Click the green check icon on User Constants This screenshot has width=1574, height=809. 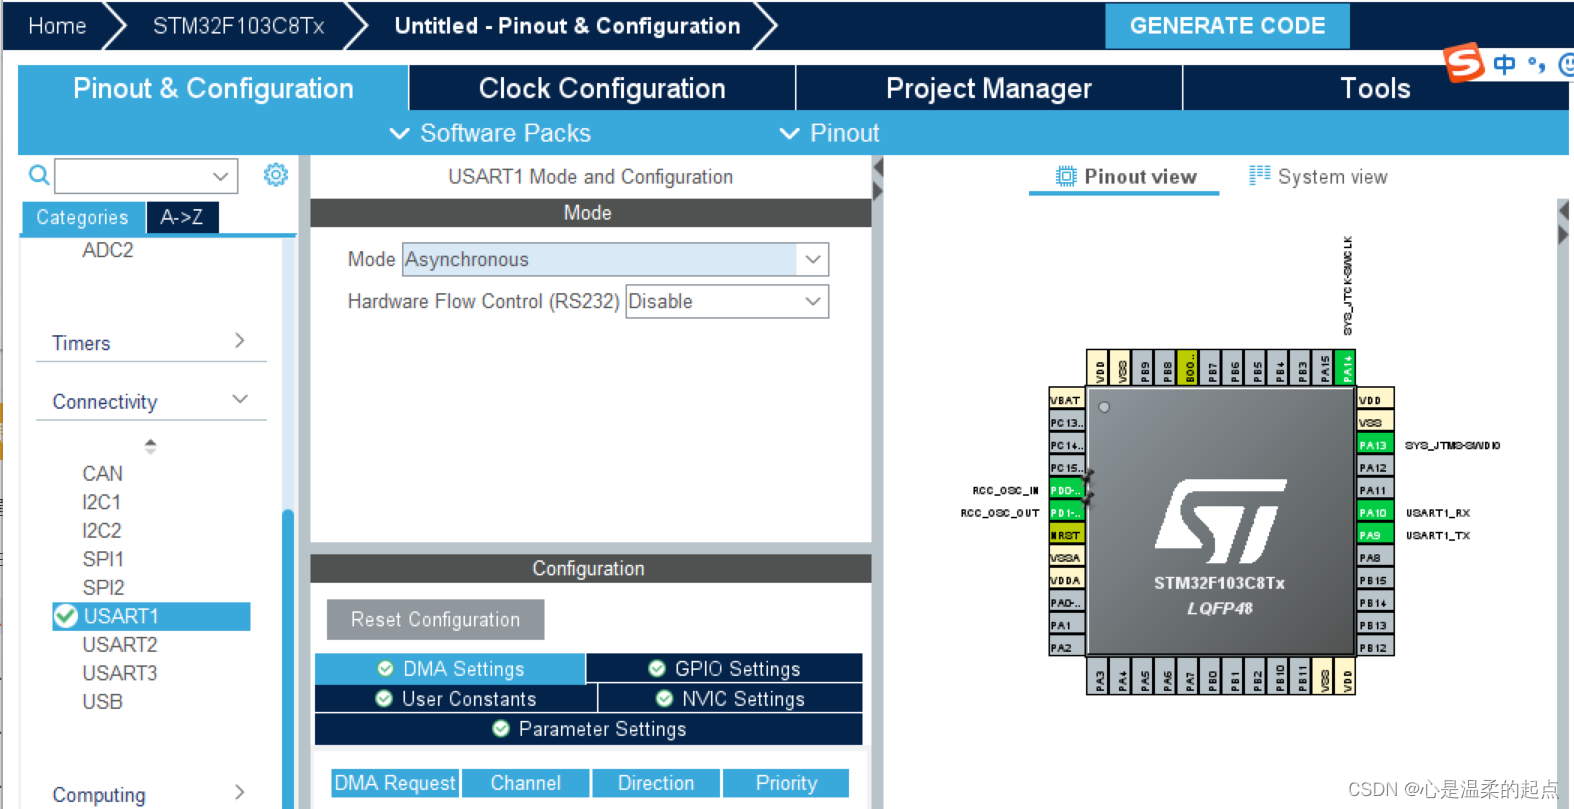[x=384, y=698]
